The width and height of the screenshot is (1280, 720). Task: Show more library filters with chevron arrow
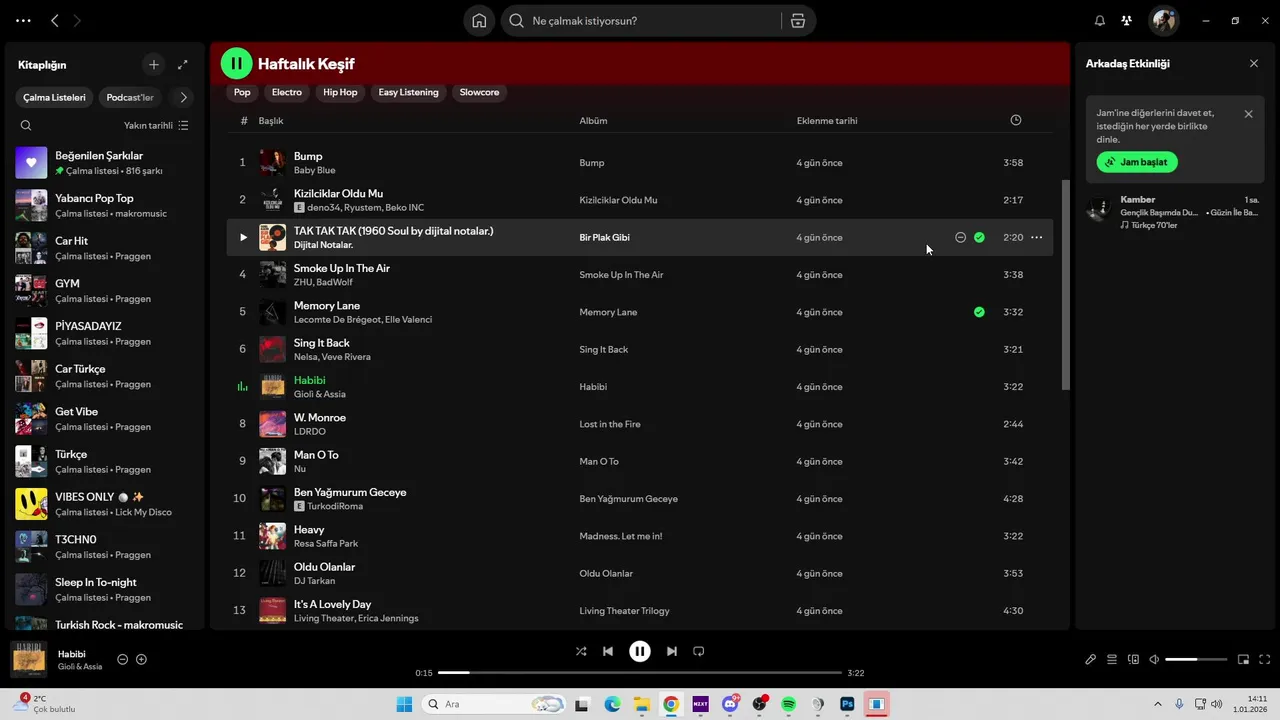(x=182, y=97)
